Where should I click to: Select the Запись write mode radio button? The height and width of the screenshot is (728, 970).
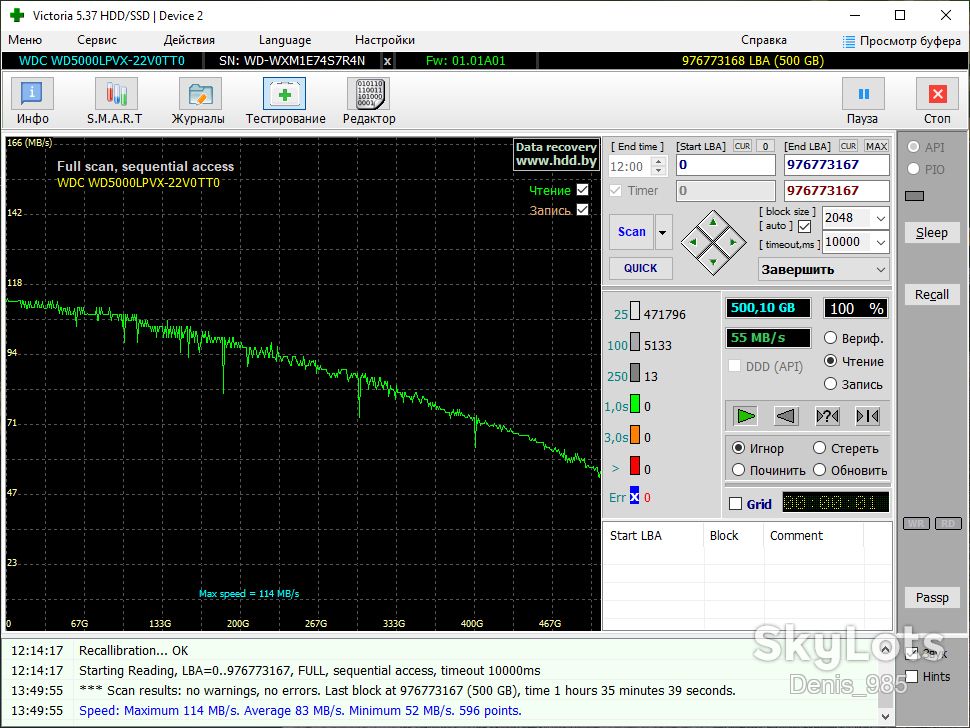pyautogui.click(x=830, y=384)
